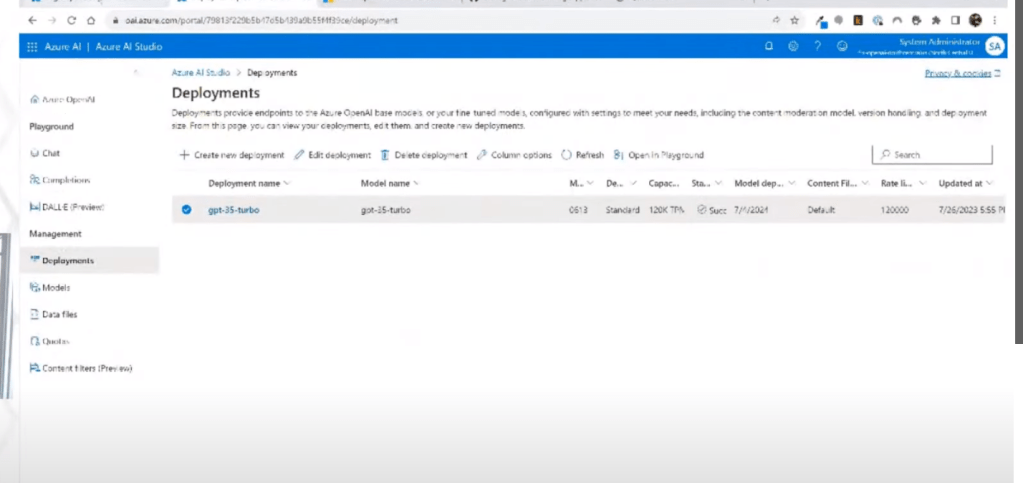Click the 'Default' content filter cell
This screenshot has height=483, width=1023.
821,210
